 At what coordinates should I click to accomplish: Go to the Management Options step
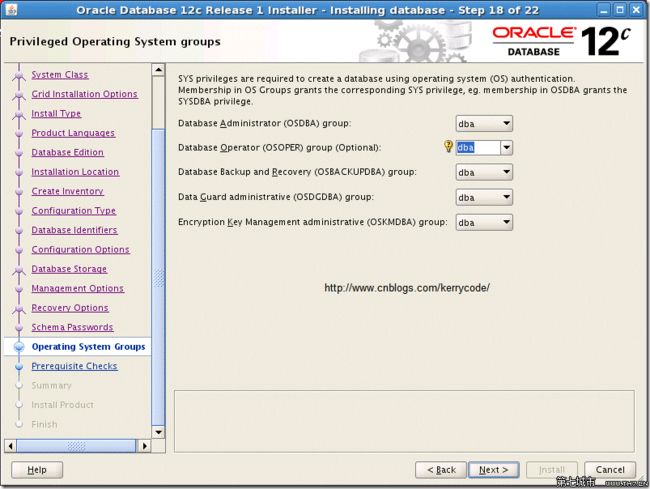(78, 288)
